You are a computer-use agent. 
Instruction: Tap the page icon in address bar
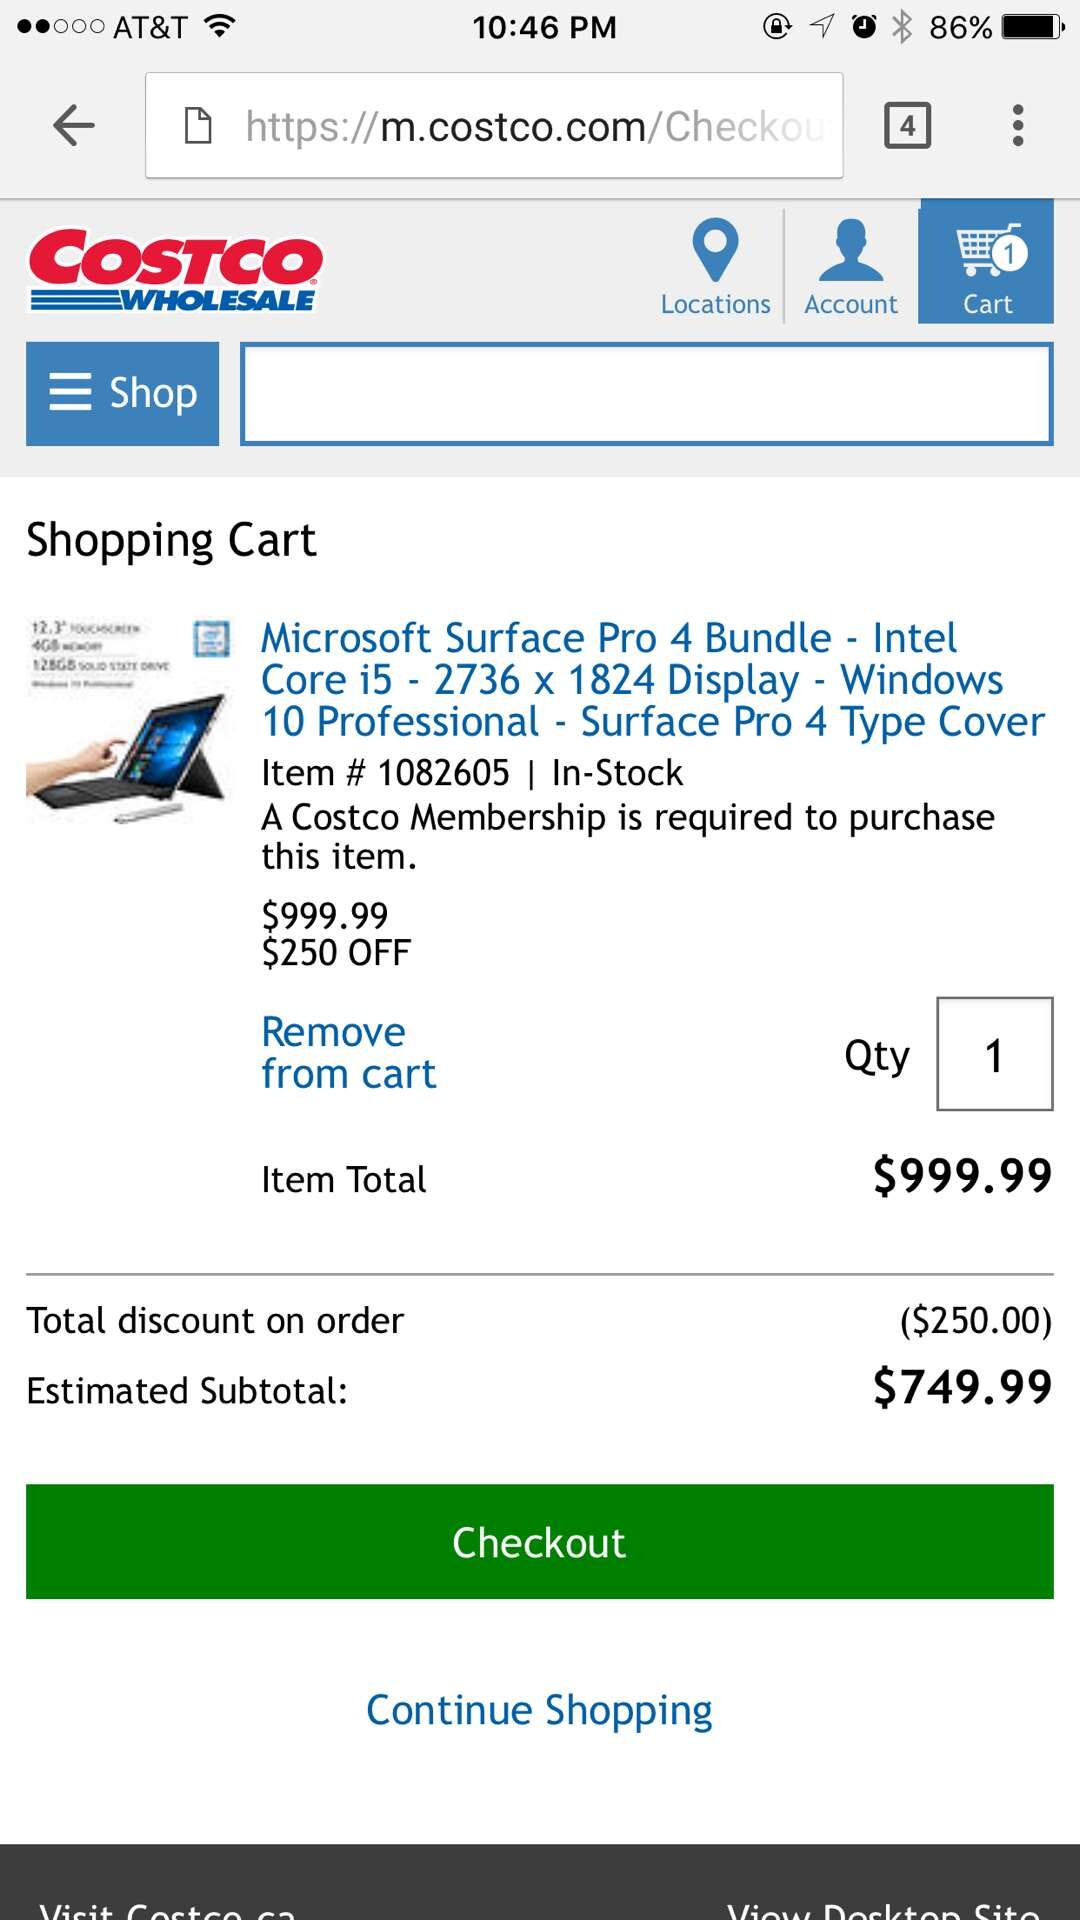199,126
